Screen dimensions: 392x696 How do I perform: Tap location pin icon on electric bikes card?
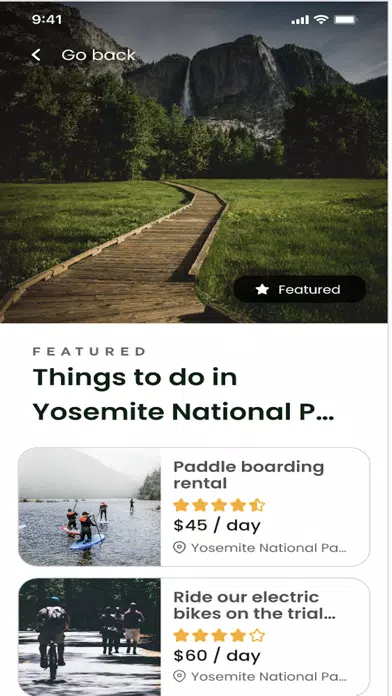click(x=179, y=676)
